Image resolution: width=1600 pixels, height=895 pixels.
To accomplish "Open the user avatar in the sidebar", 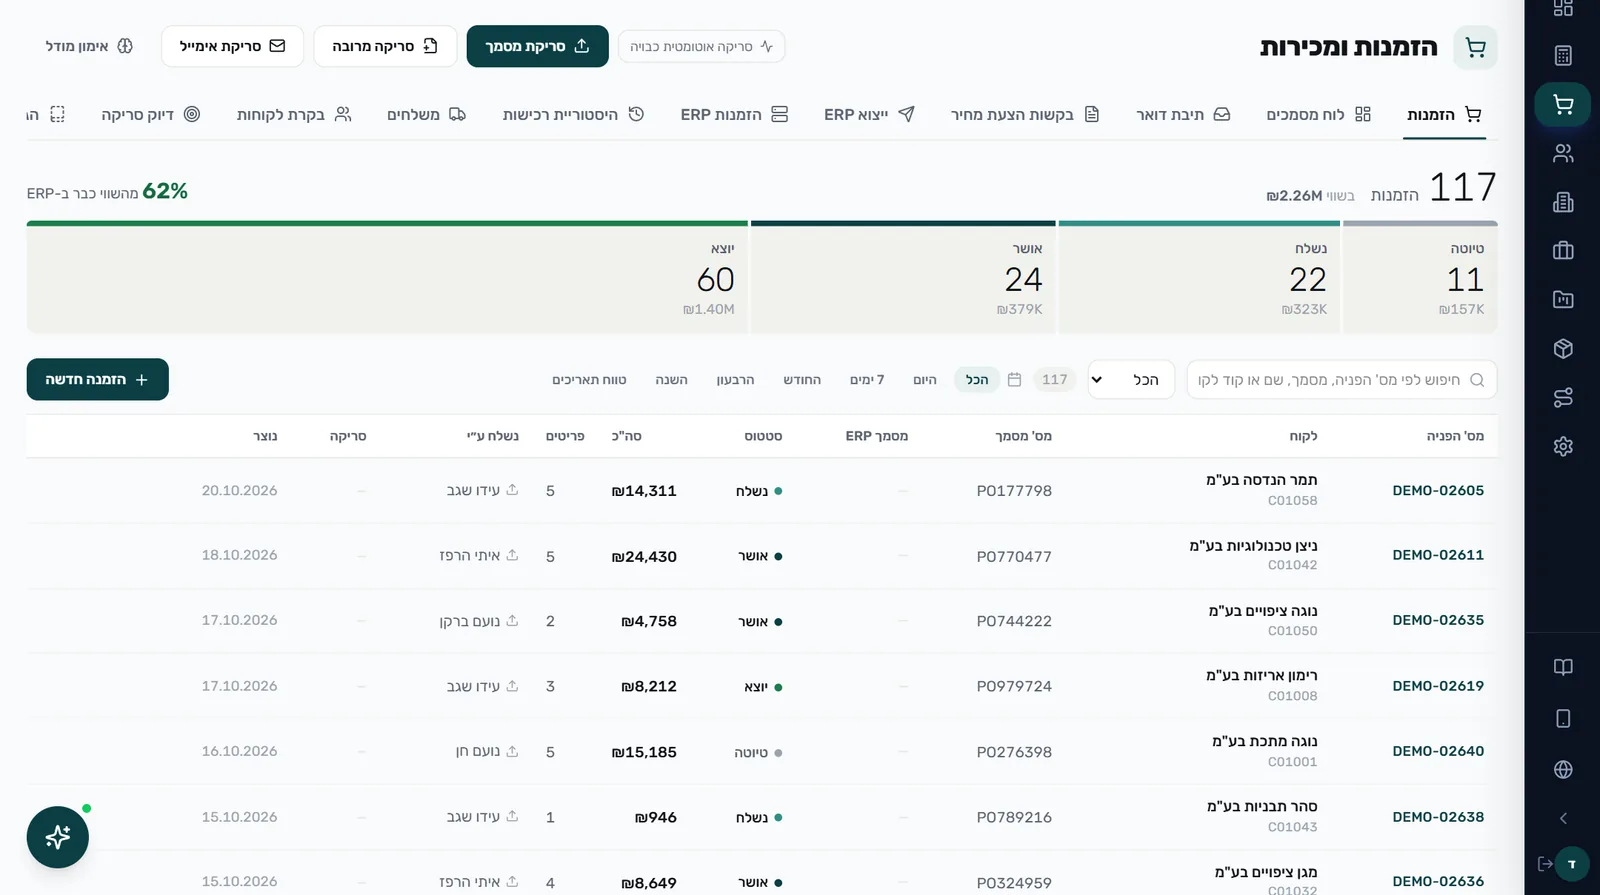I will (x=1572, y=864).
